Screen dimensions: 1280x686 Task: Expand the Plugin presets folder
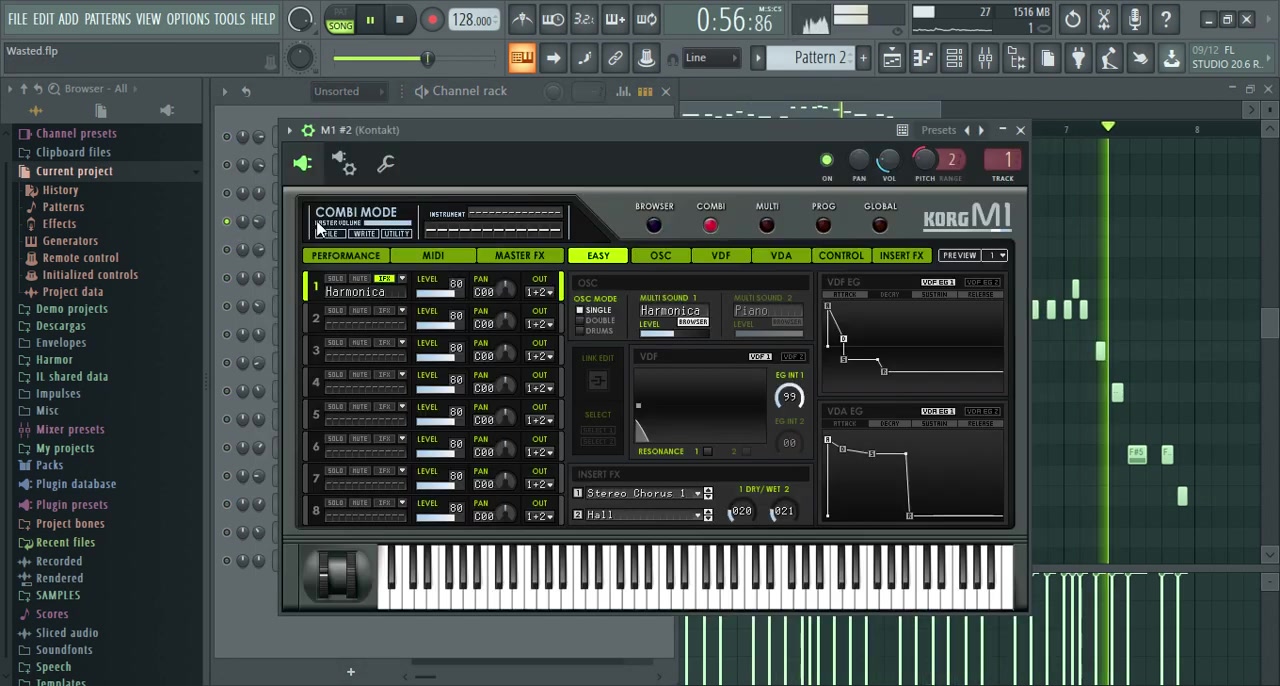tap(71, 505)
